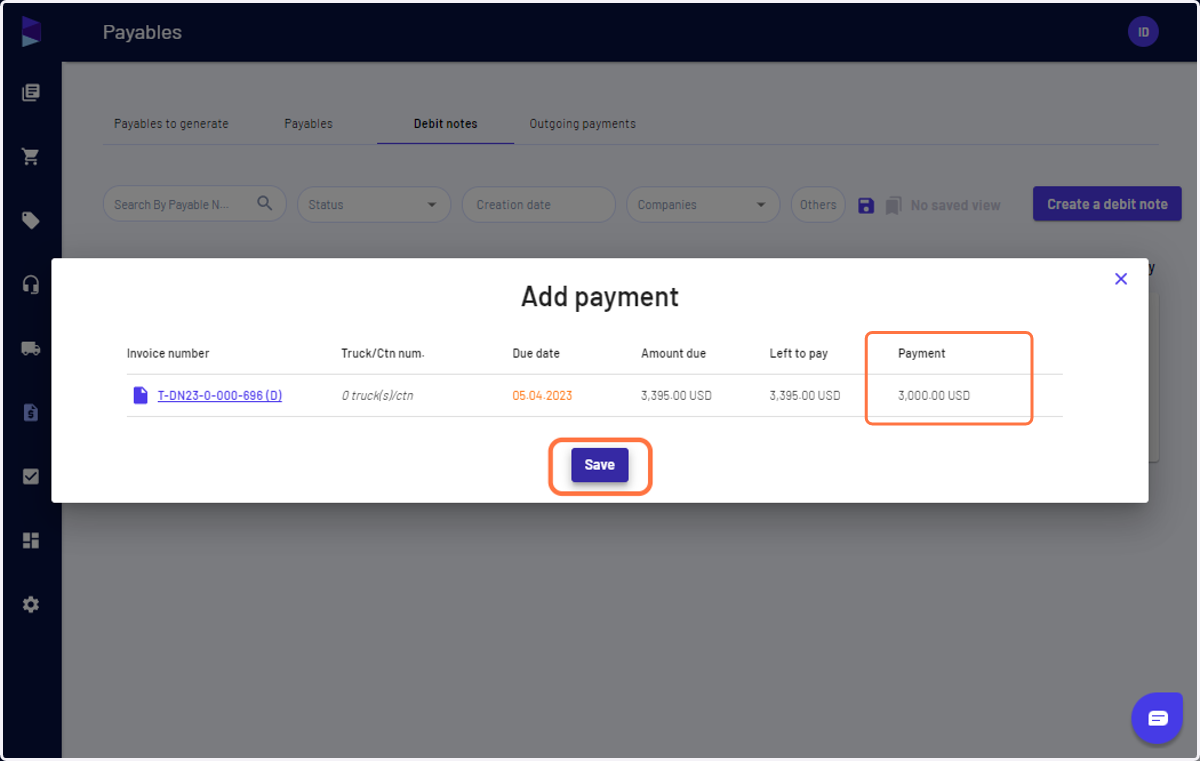This screenshot has width=1200, height=761.
Task: Expand the Status dropdown
Action: point(375,204)
